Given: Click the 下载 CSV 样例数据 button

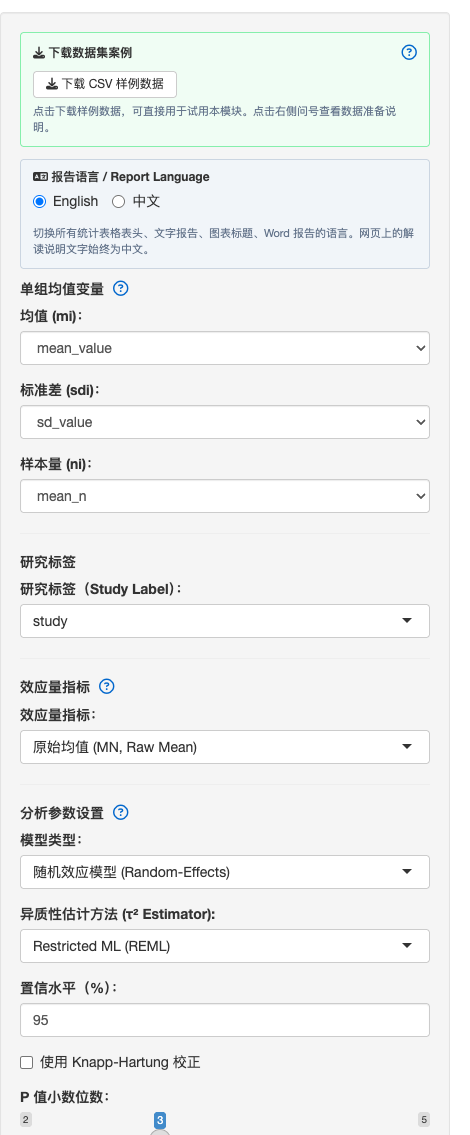Looking at the screenshot, I should [105, 84].
